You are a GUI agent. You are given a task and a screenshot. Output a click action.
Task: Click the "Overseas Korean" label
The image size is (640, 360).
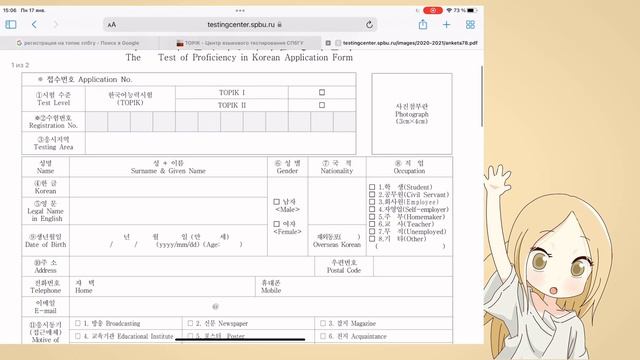[337, 244]
